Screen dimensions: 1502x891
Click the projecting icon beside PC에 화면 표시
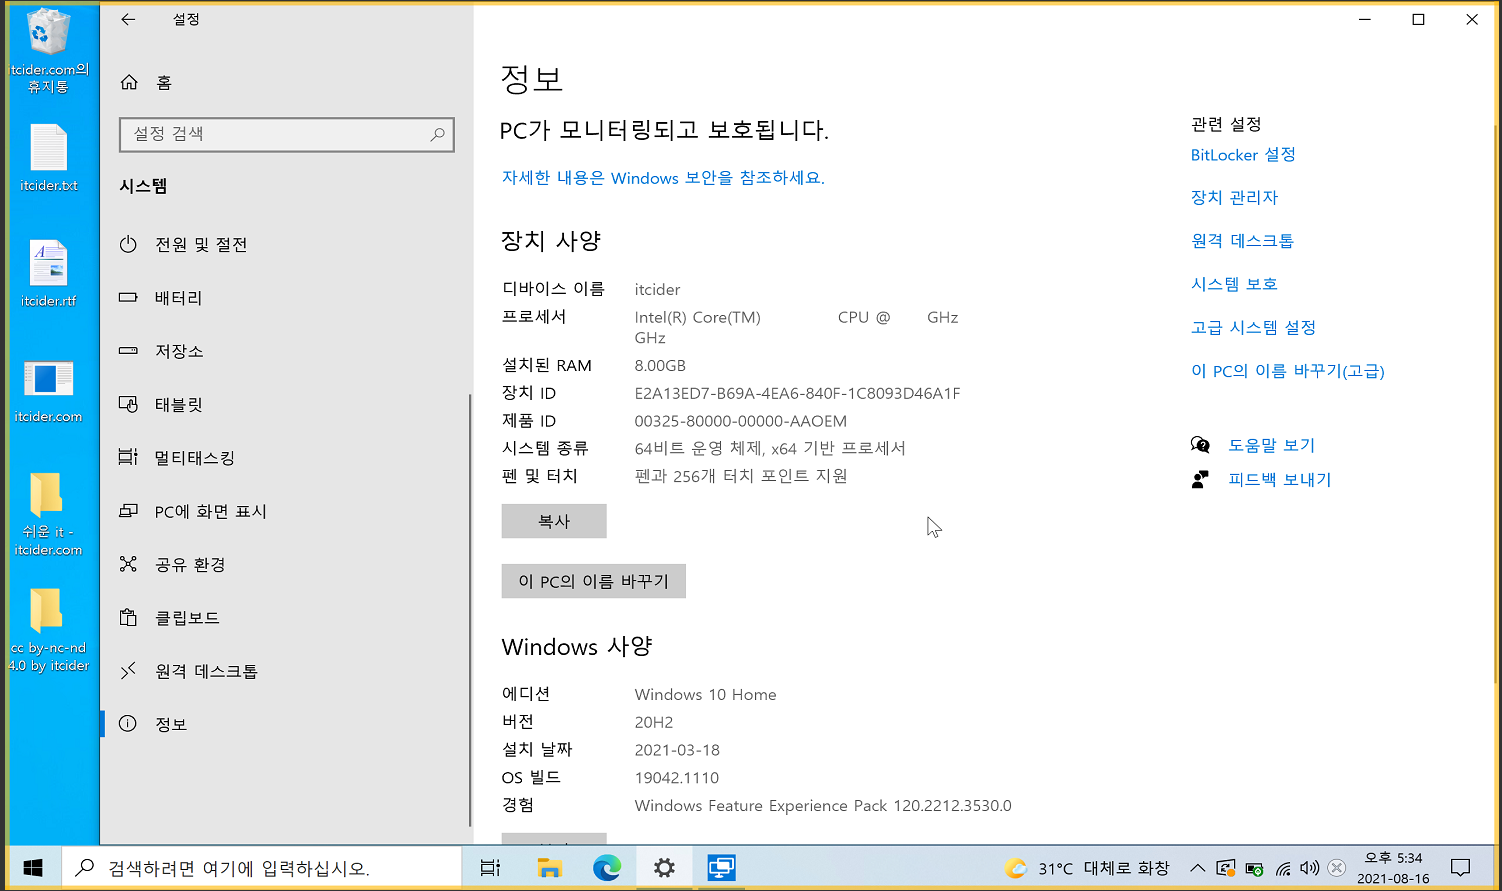click(x=128, y=511)
